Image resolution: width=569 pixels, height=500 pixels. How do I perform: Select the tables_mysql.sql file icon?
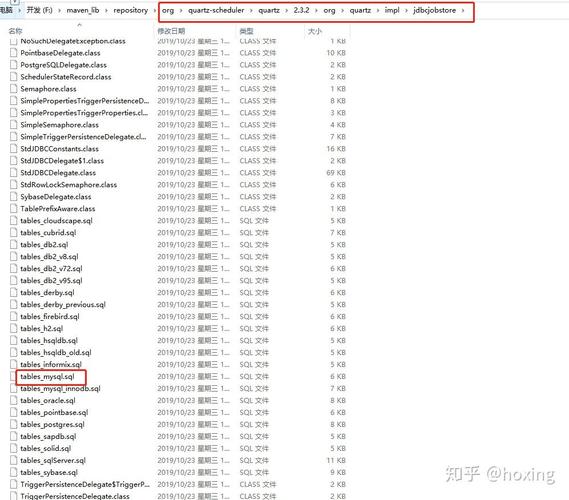tap(14, 377)
